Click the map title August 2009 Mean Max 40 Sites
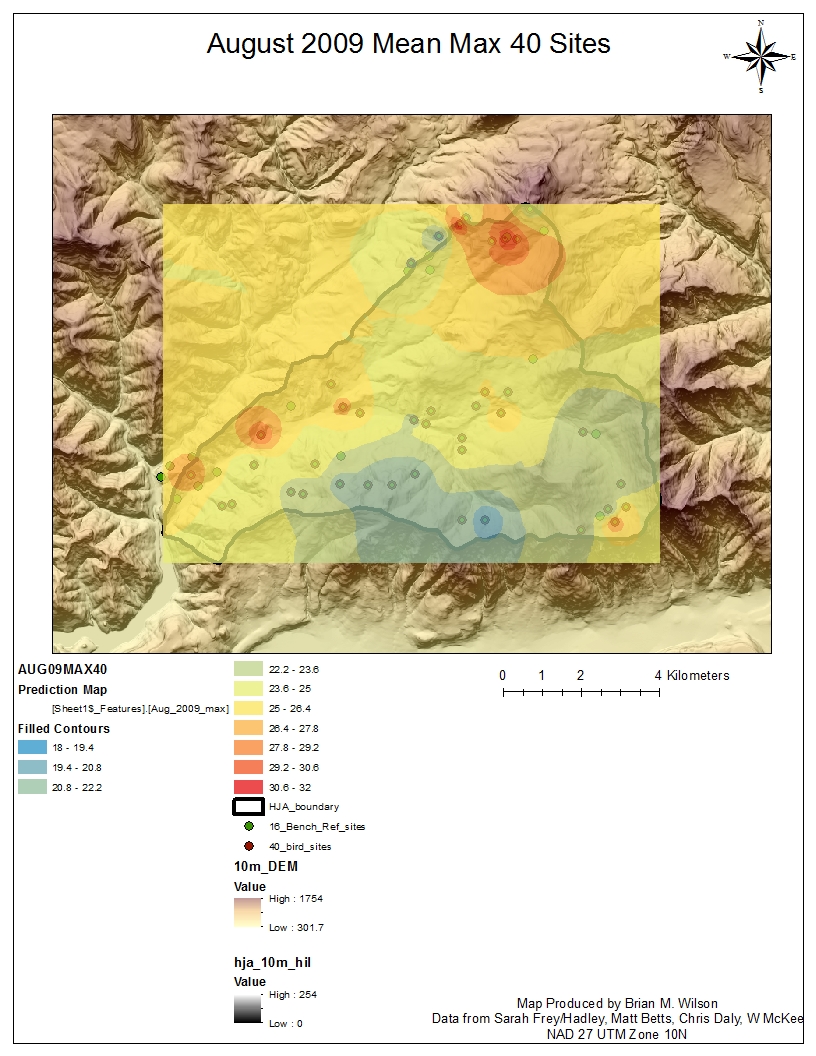Viewport: 816px width, 1056px height. [x=408, y=44]
